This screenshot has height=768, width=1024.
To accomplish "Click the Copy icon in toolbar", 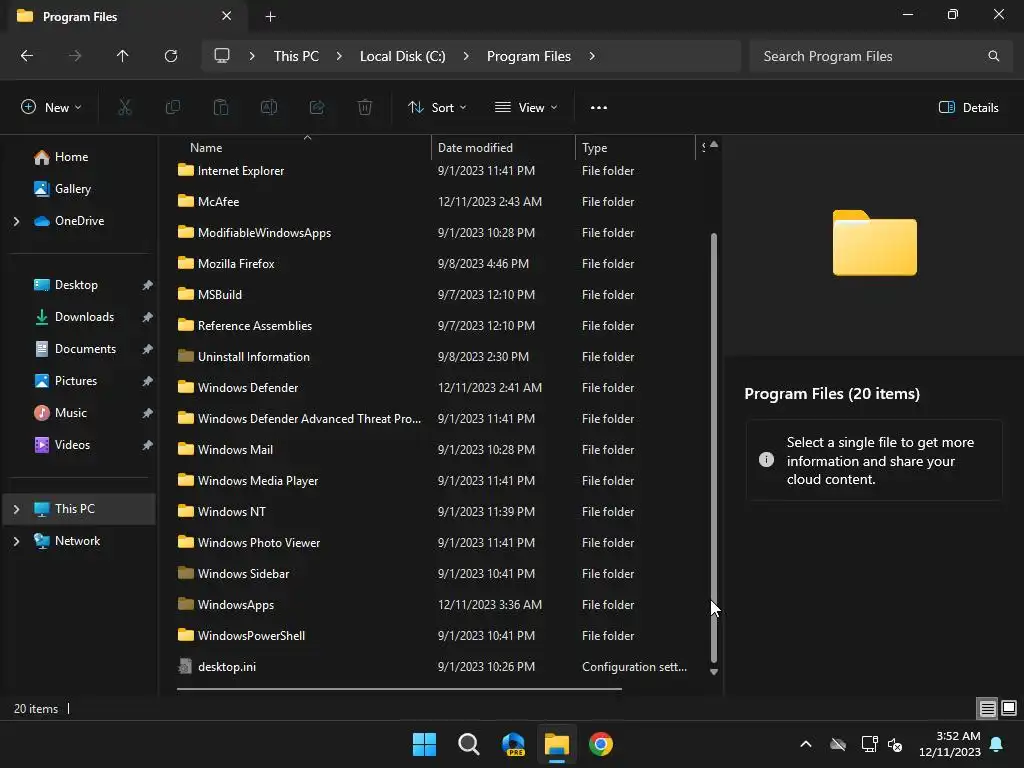I will tap(172, 108).
